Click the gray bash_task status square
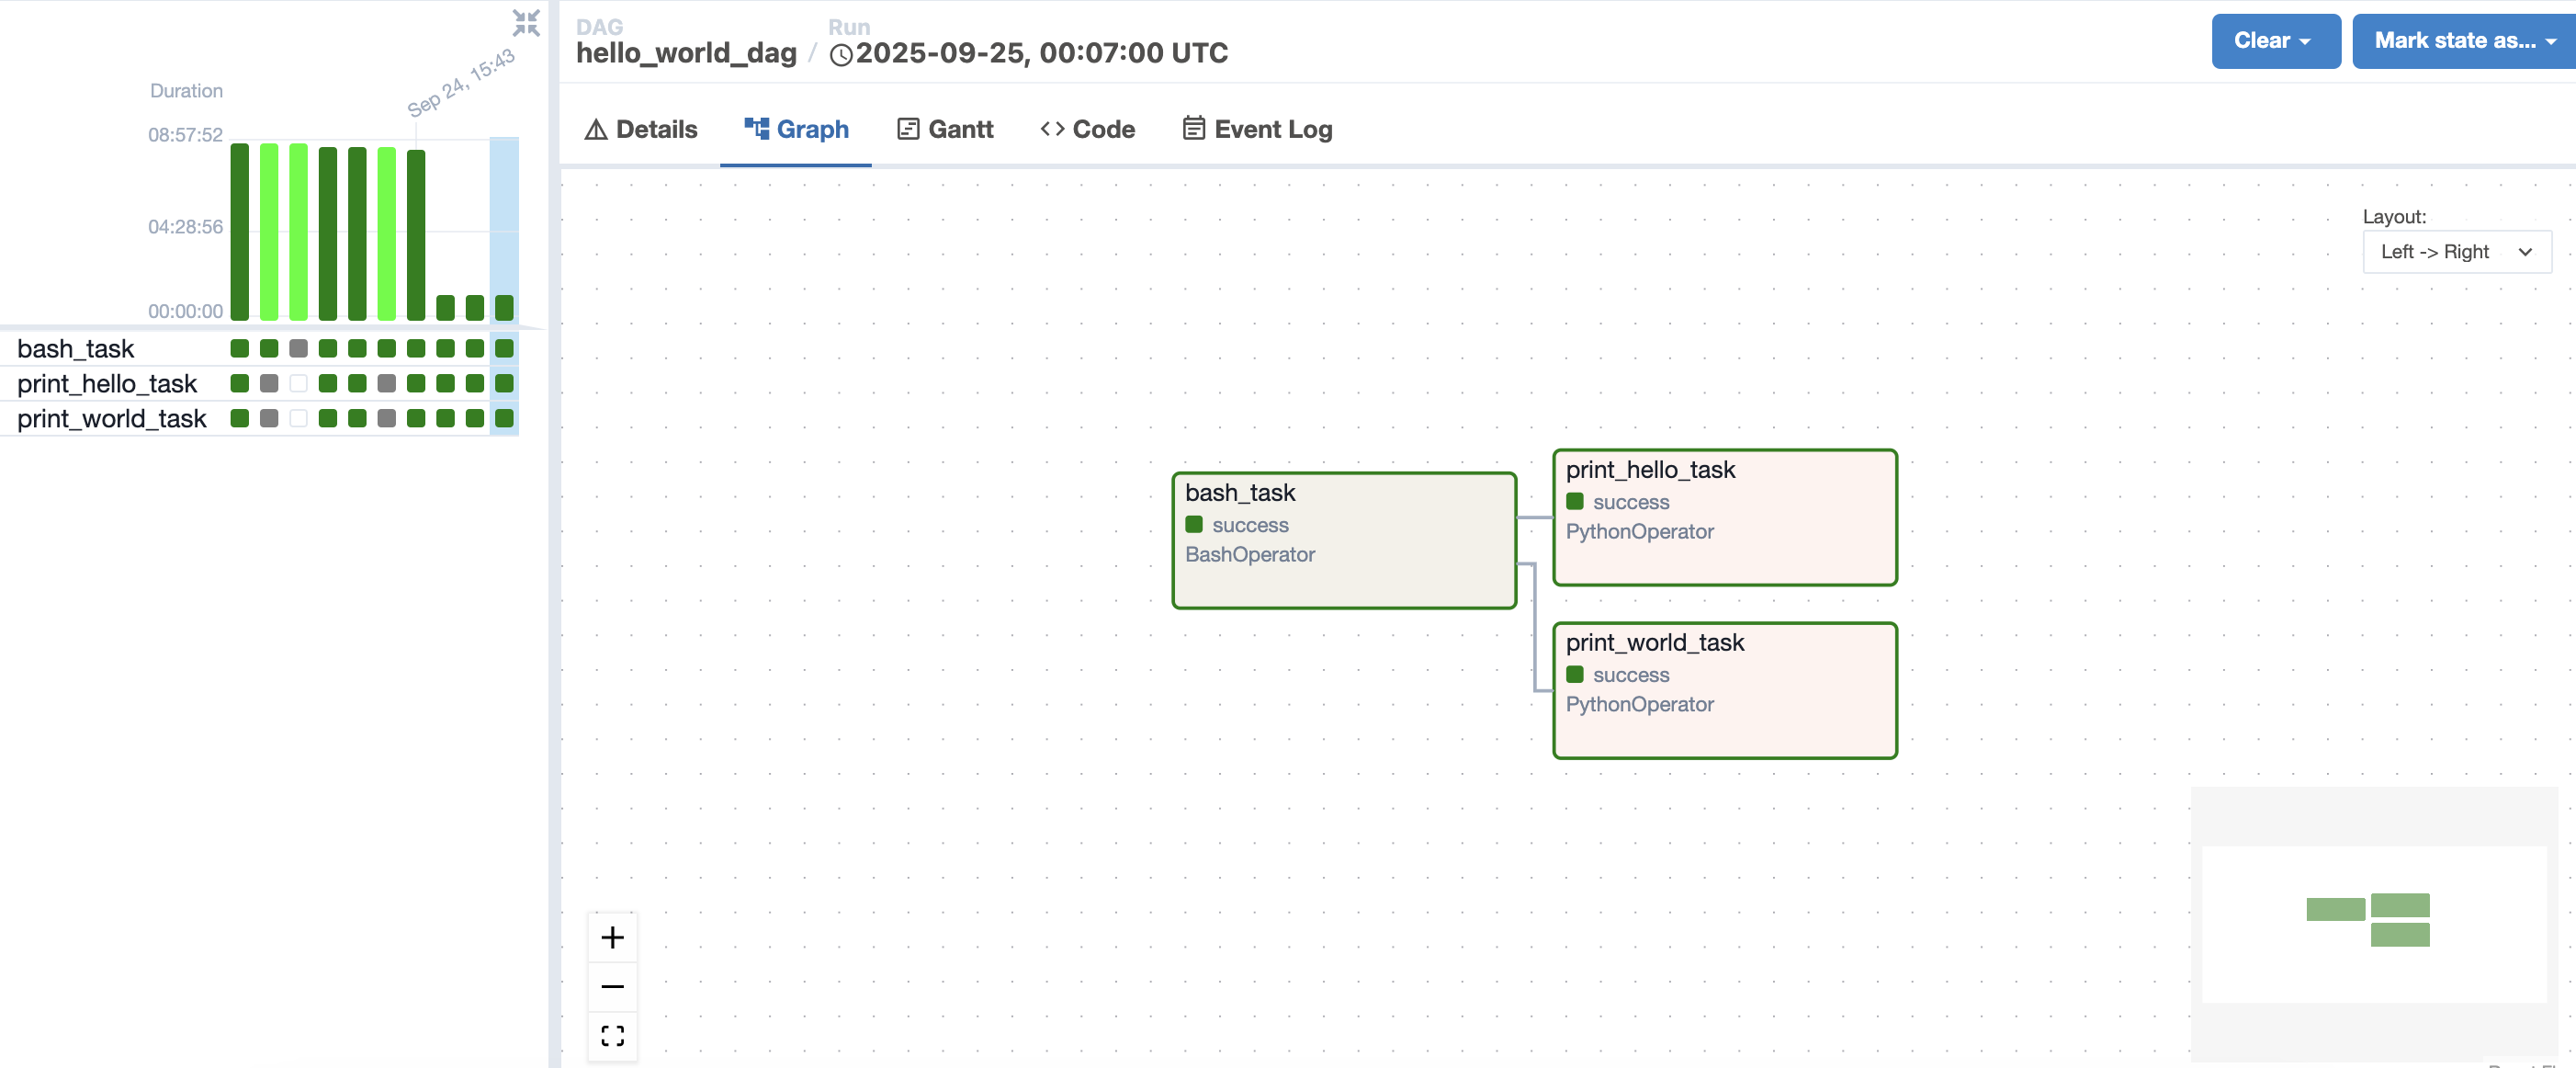The width and height of the screenshot is (2576, 1068). click(298, 348)
